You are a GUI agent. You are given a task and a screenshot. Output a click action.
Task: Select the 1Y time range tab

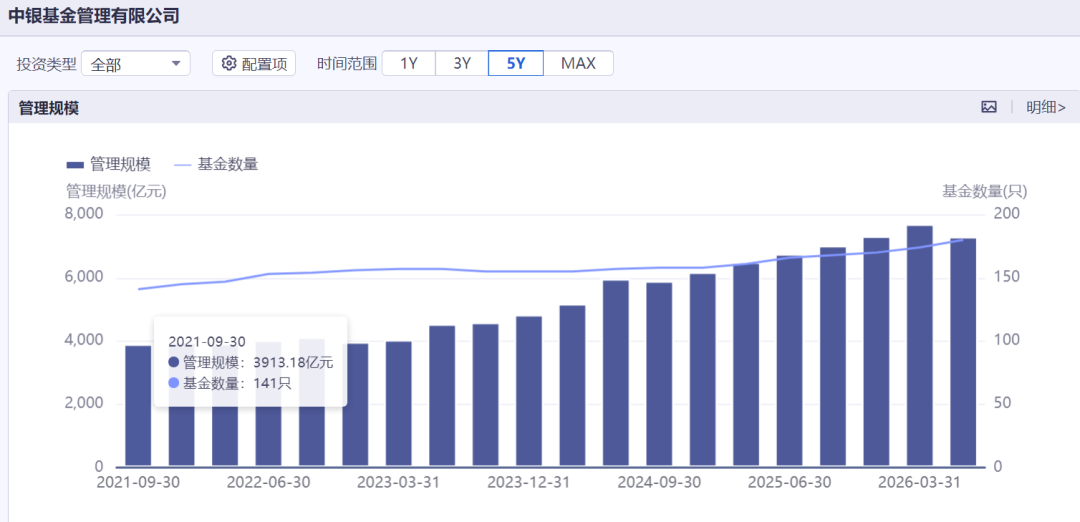(x=409, y=63)
